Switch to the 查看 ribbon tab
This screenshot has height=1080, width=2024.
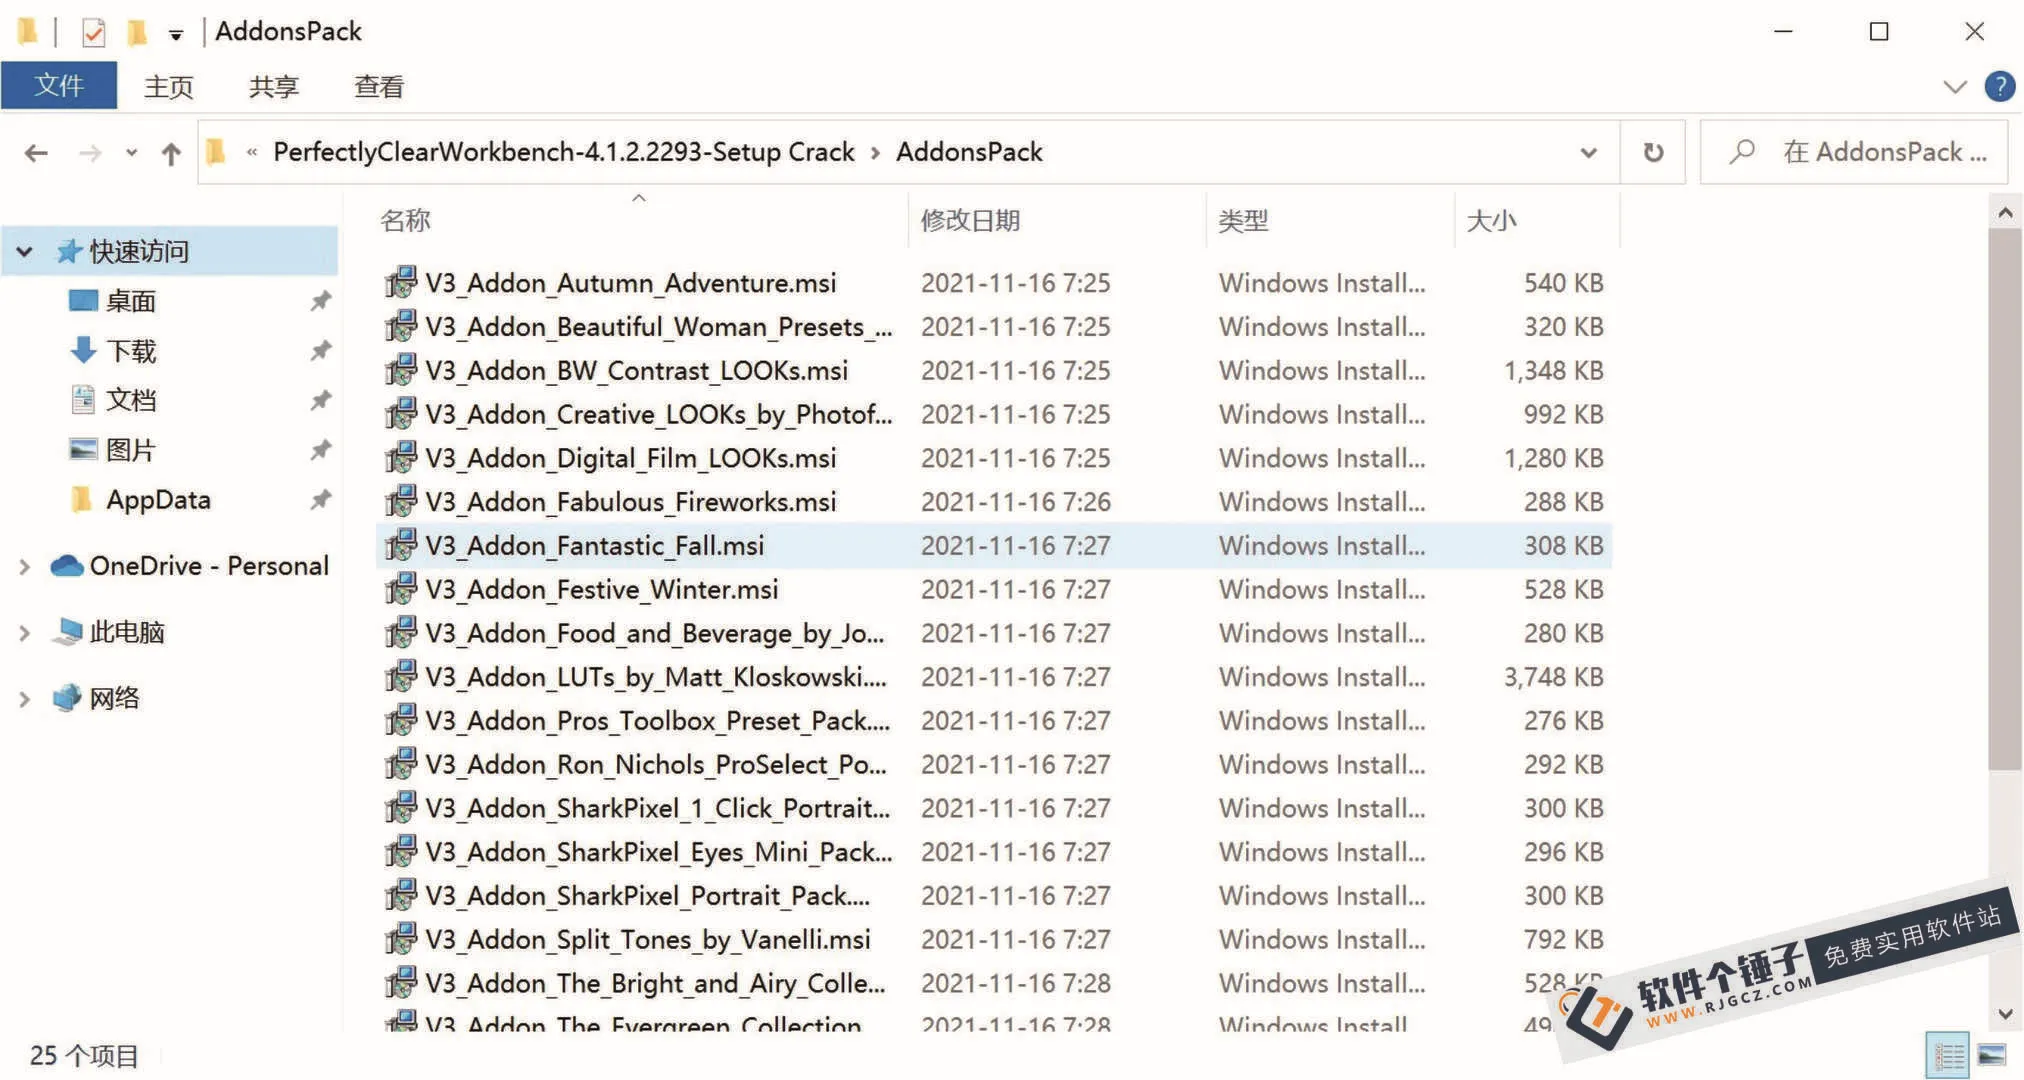(x=378, y=87)
